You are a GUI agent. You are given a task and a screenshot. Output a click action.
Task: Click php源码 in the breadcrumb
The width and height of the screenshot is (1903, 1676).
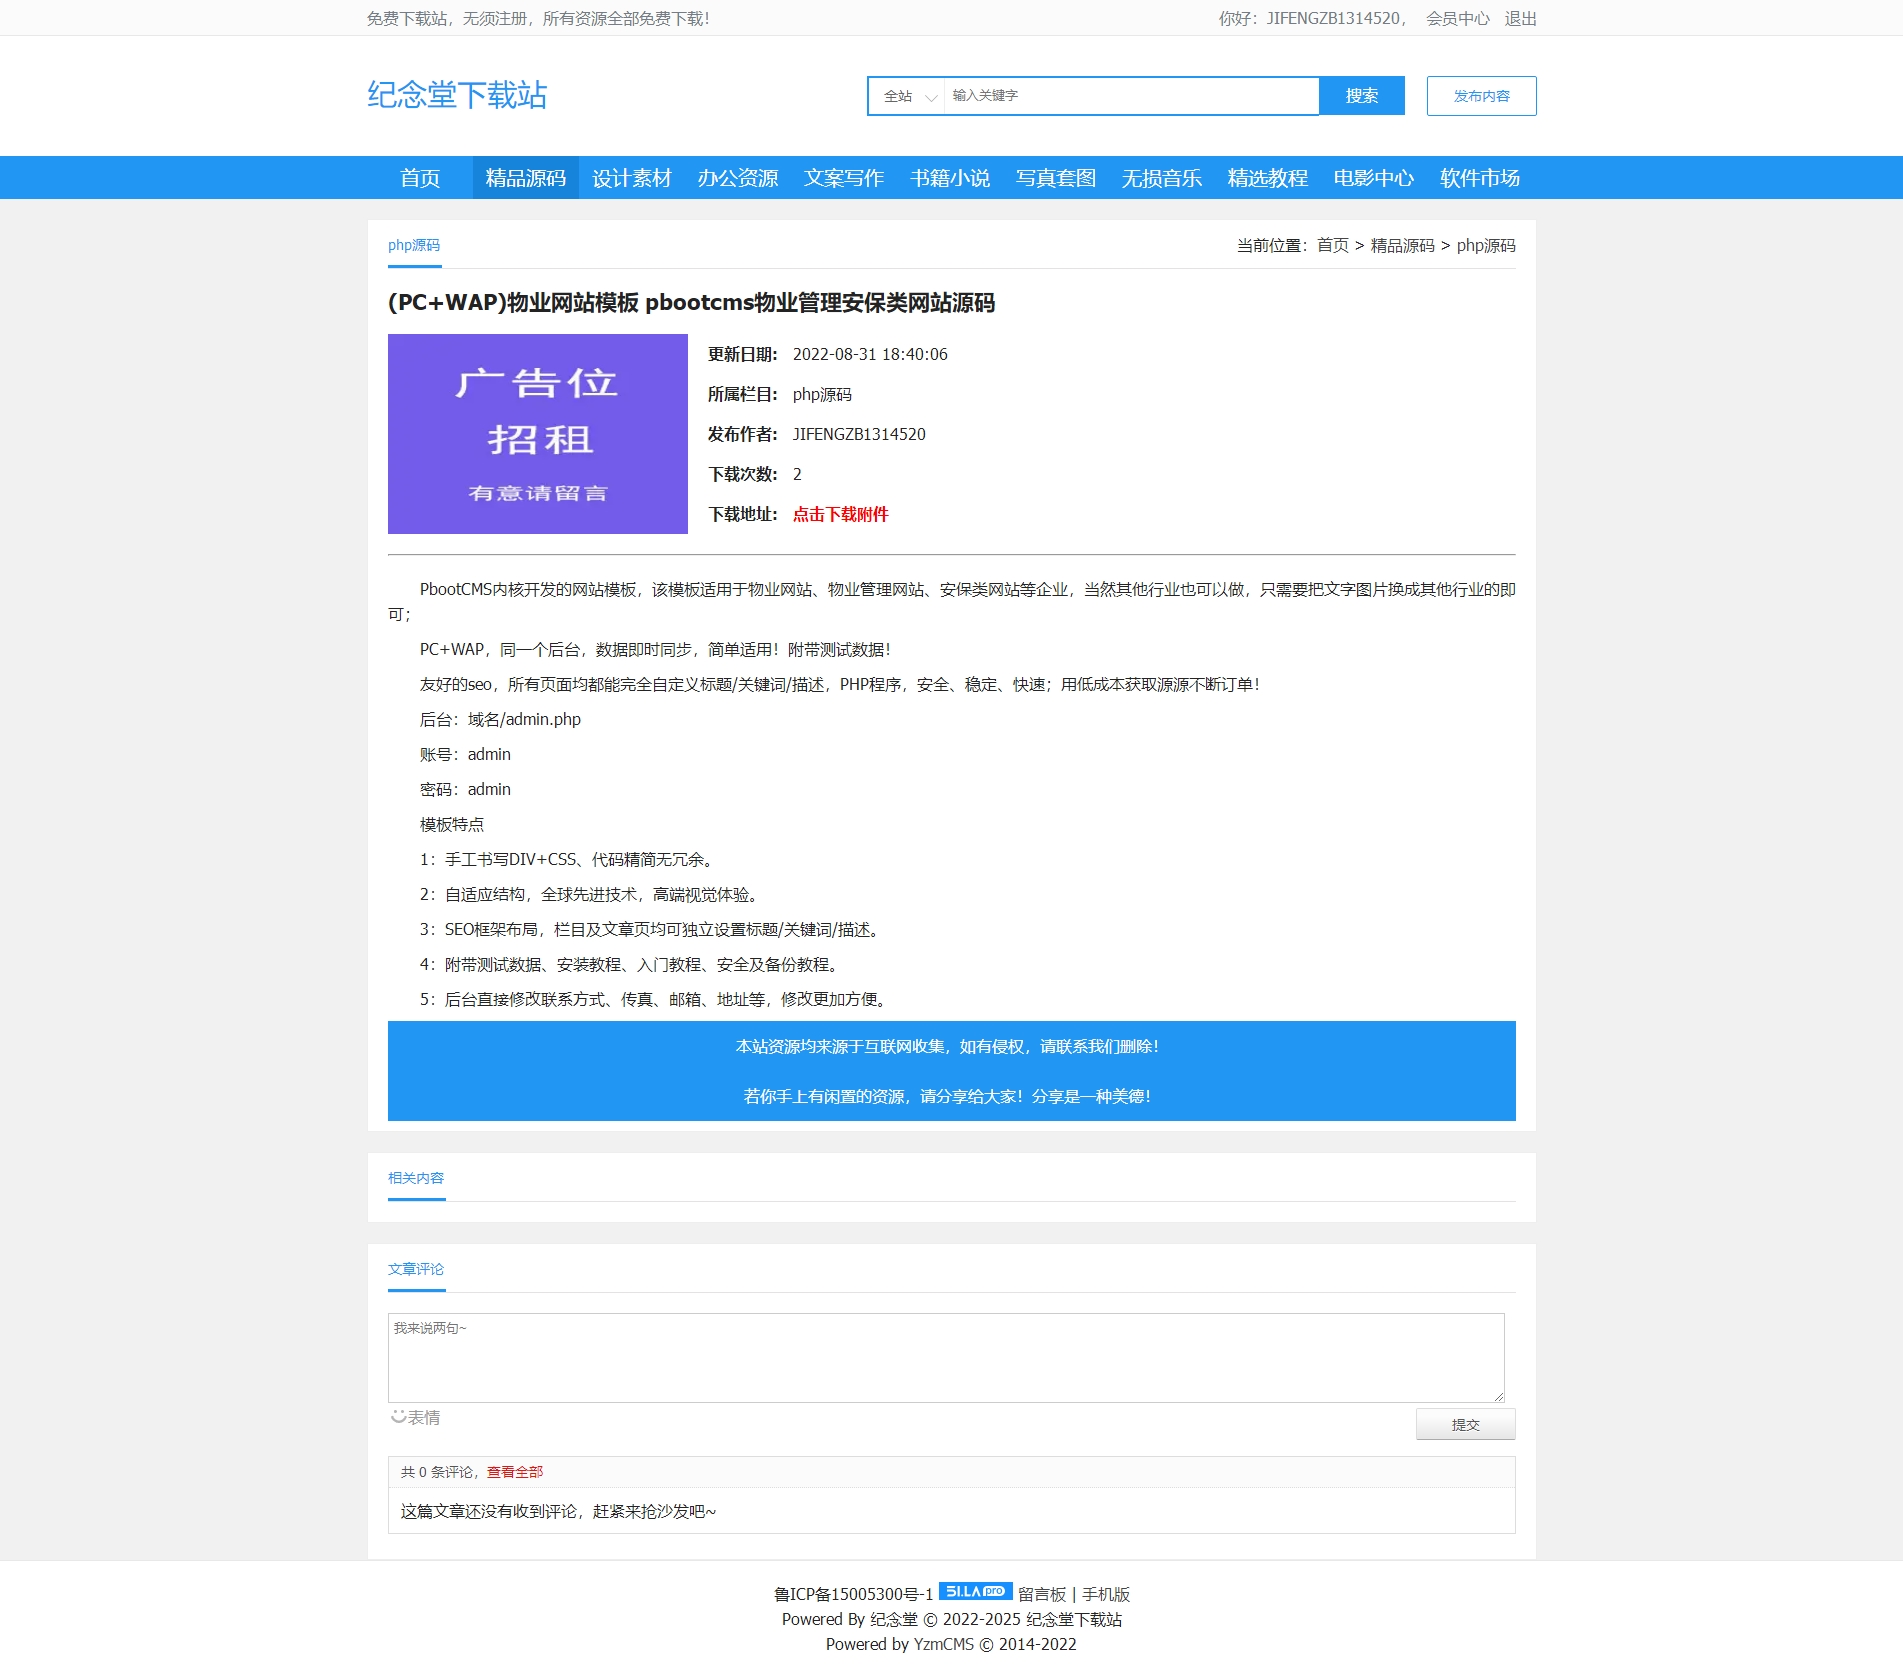click(x=1486, y=245)
